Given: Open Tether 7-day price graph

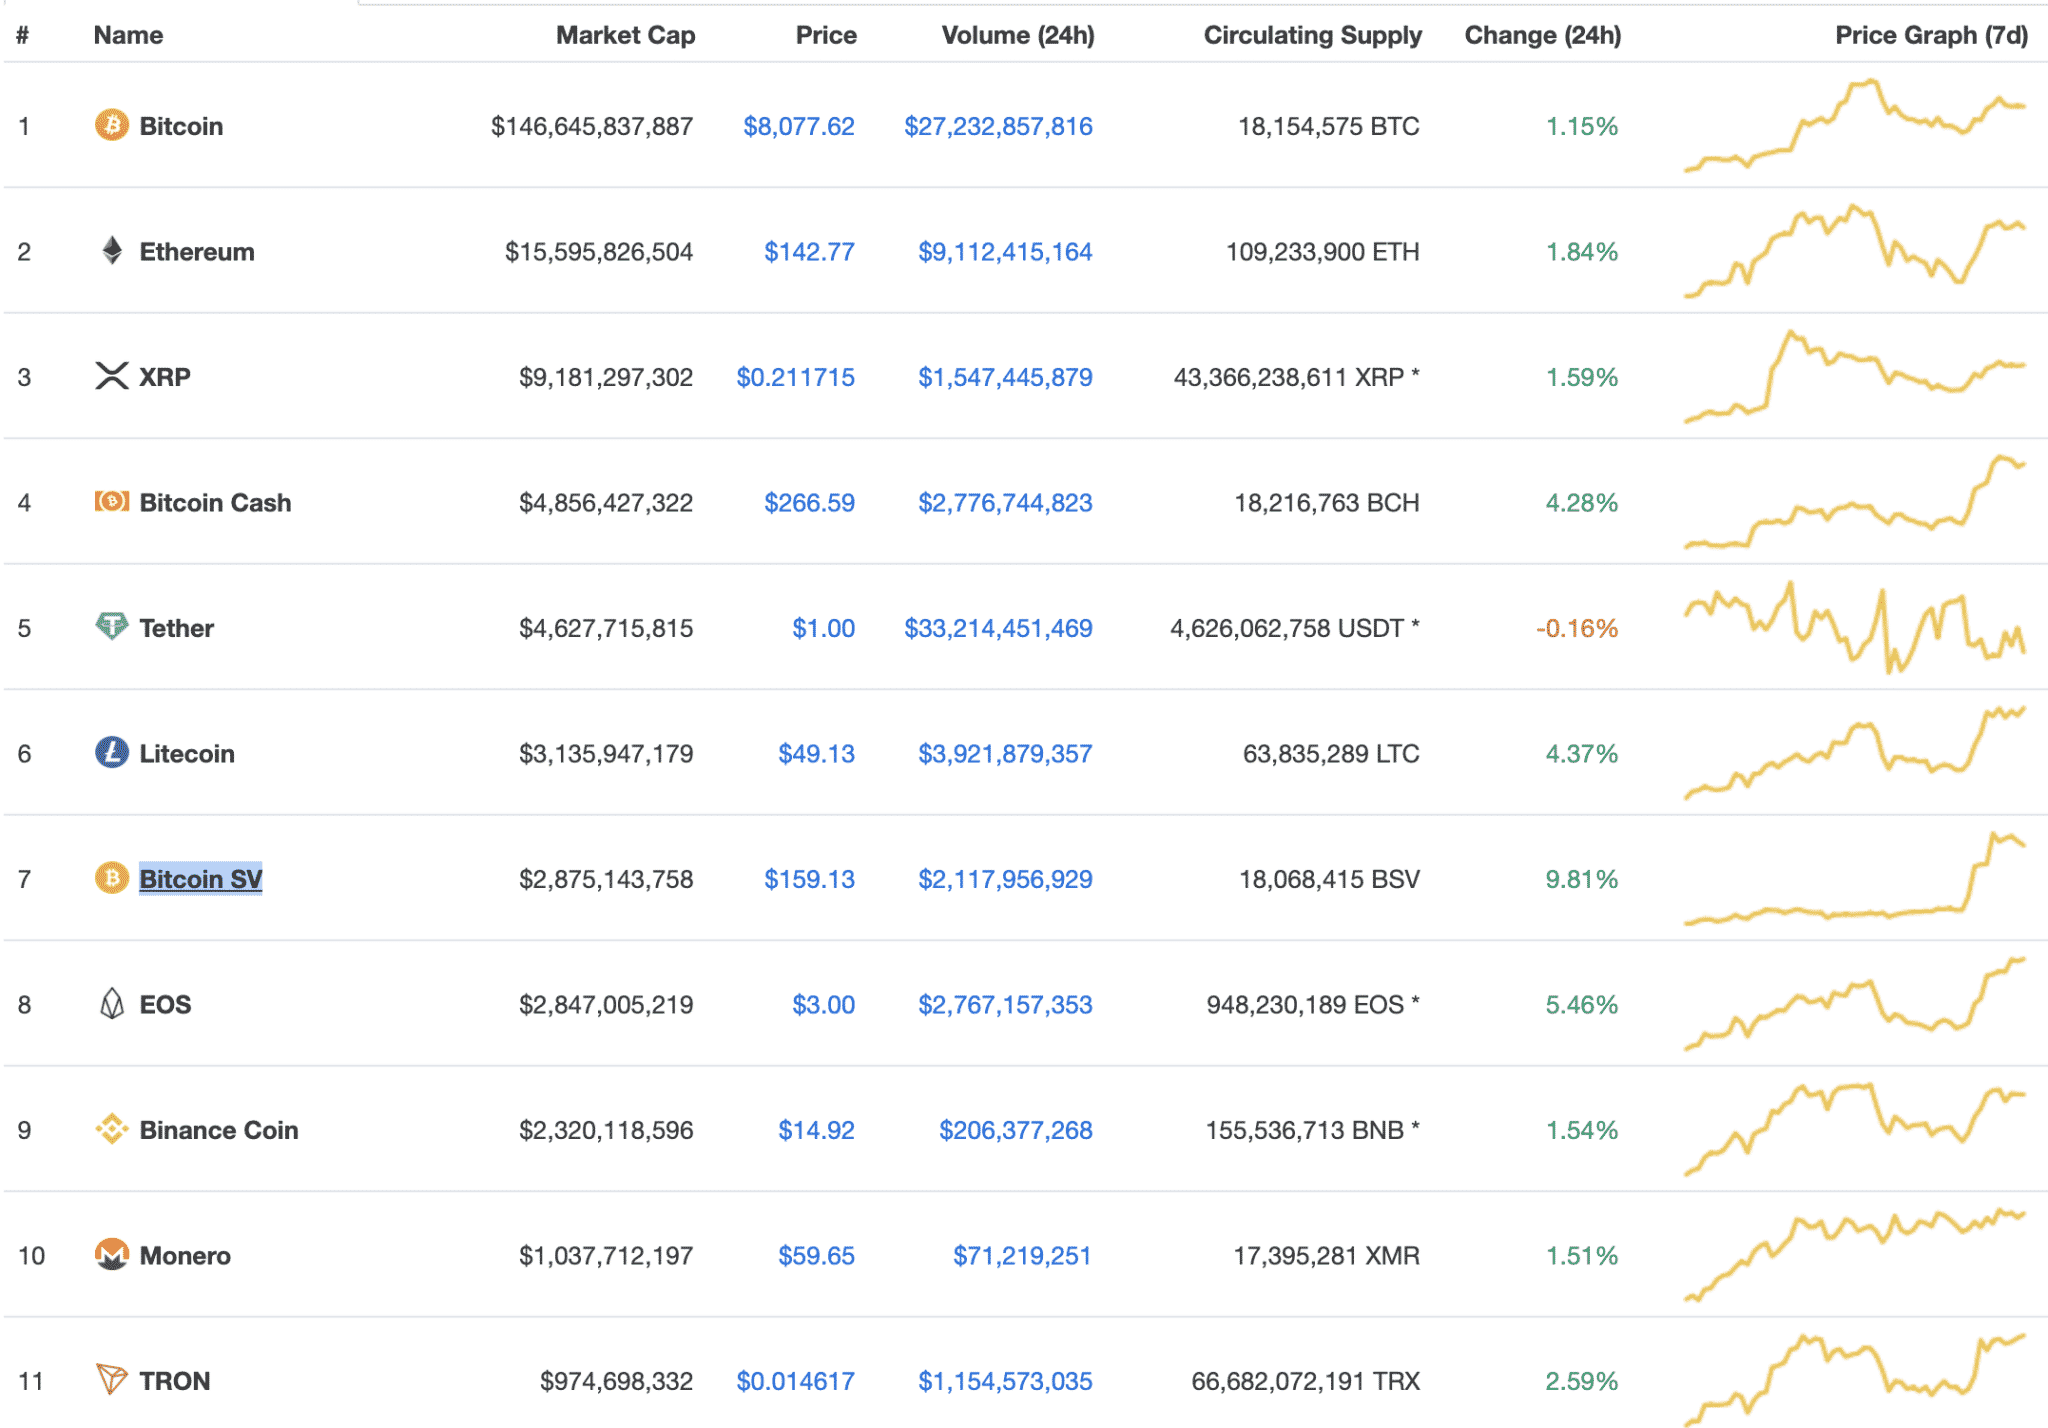Looking at the screenshot, I should tap(1855, 627).
